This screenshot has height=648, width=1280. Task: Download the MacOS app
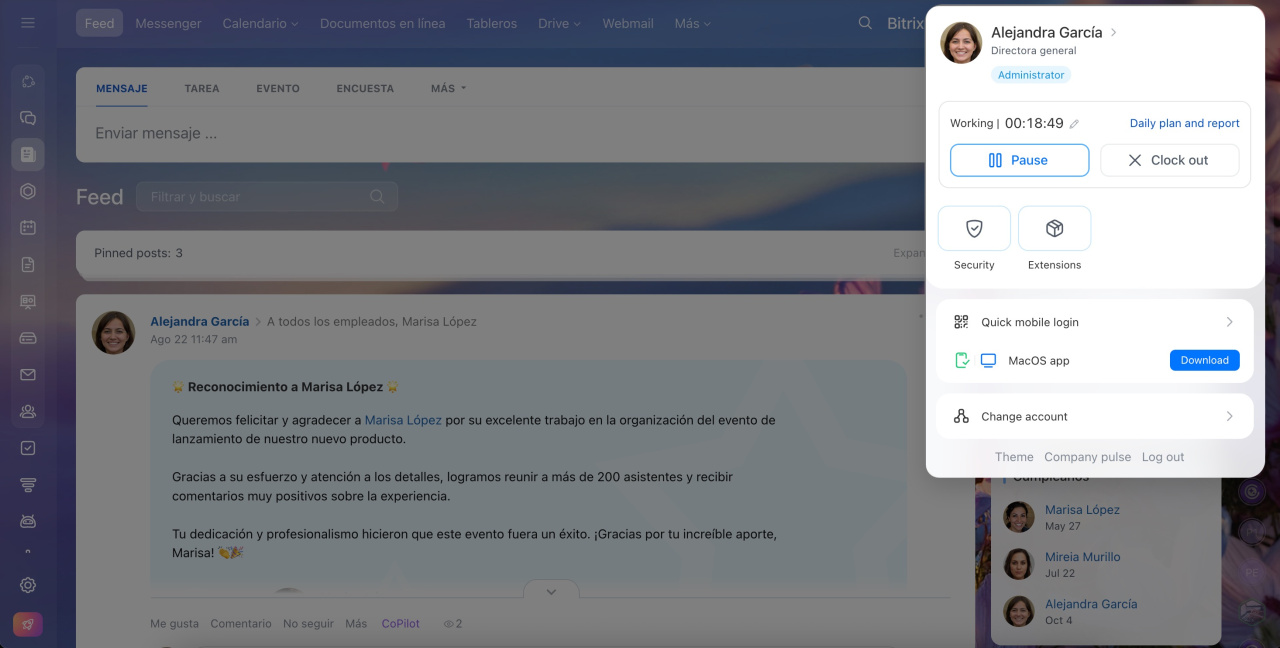pos(1204,360)
